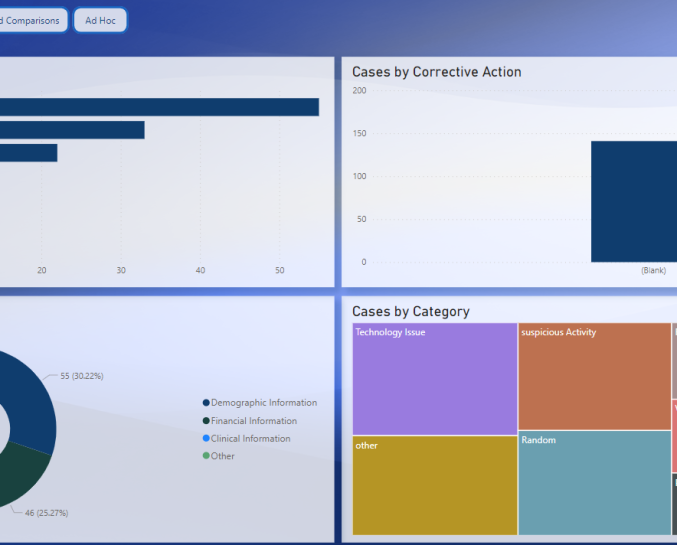Click the Cases by Category title
The width and height of the screenshot is (677, 545).
click(x=410, y=312)
